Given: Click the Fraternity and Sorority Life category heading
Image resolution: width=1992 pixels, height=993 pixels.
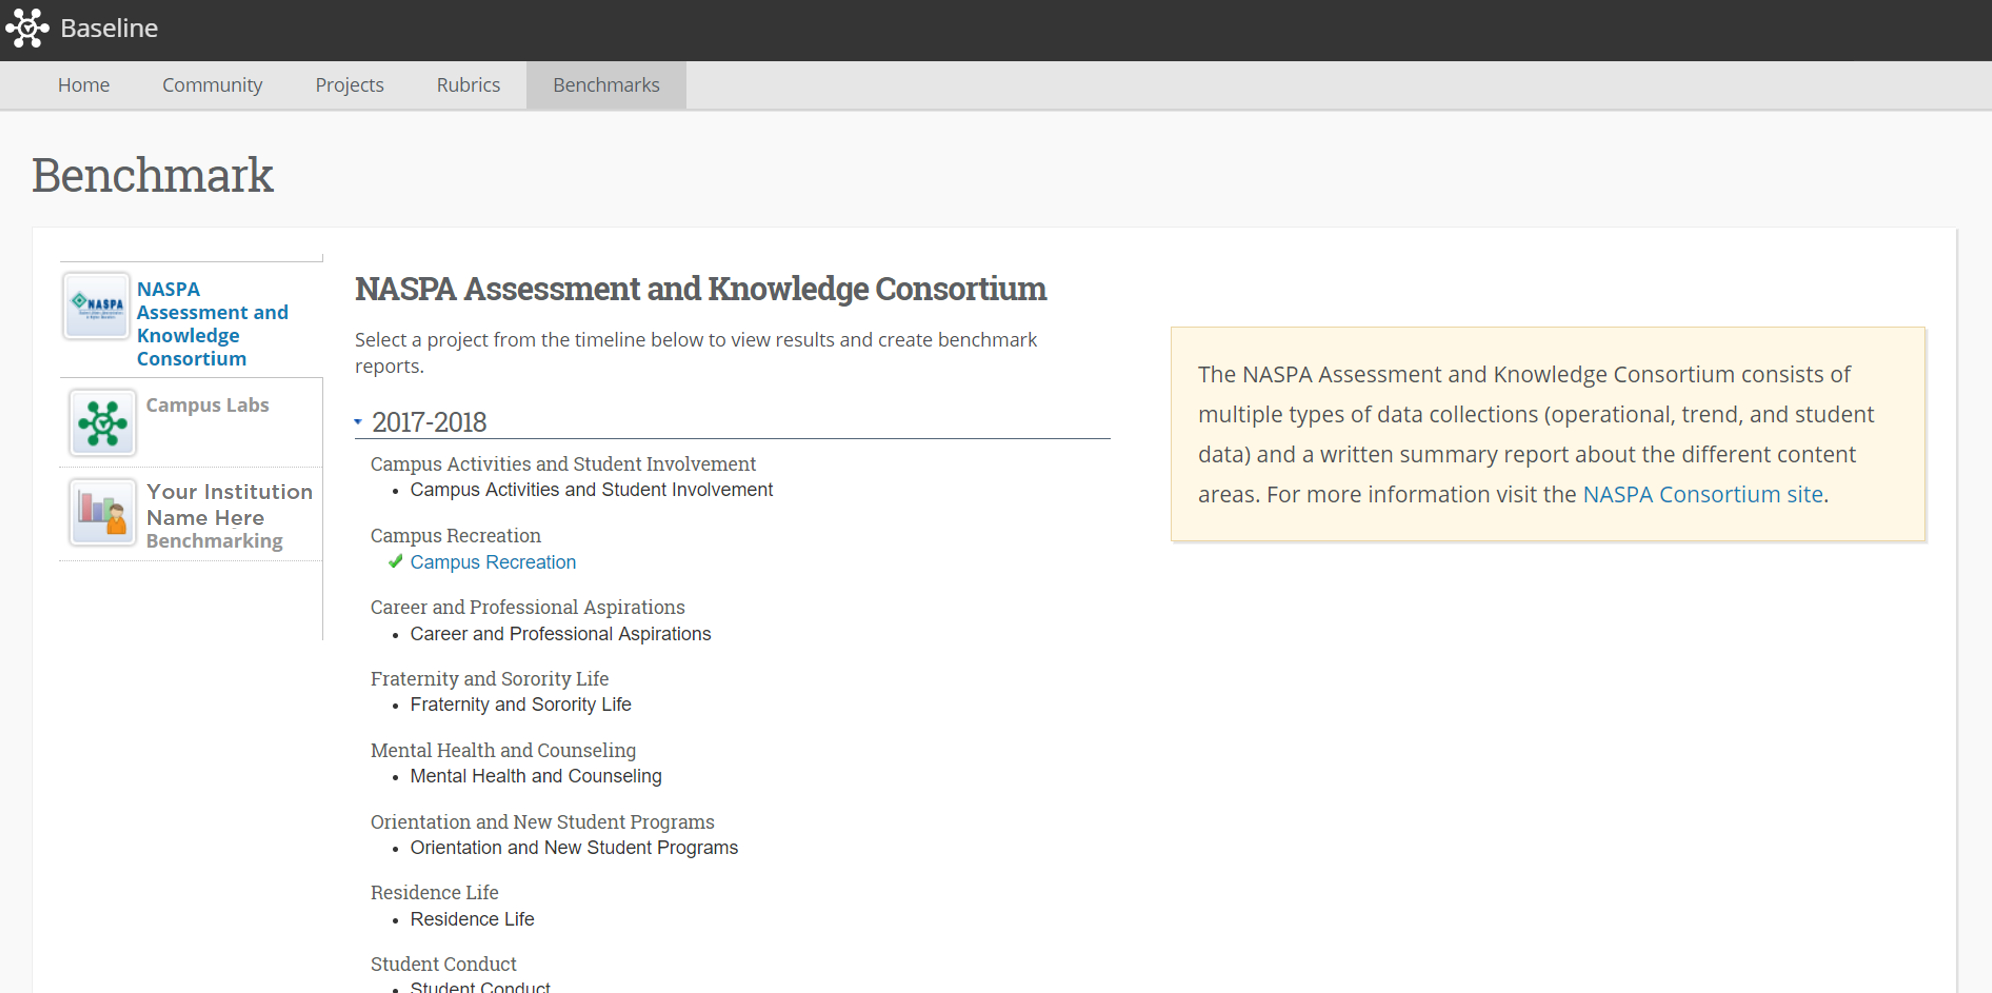Looking at the screenshot, I should [x=489, y=679].
